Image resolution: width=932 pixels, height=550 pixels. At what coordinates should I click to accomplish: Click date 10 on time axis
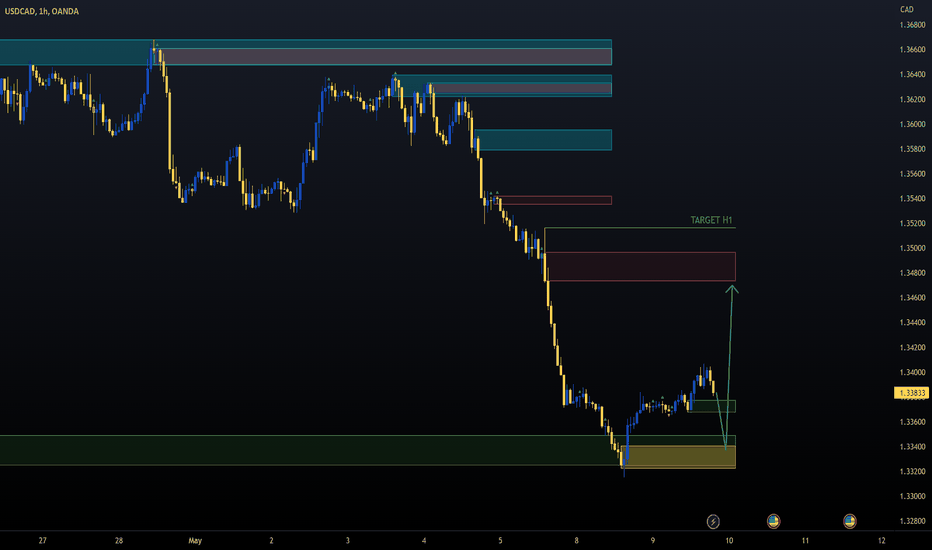pyautogui.click(x=729, y=540)
